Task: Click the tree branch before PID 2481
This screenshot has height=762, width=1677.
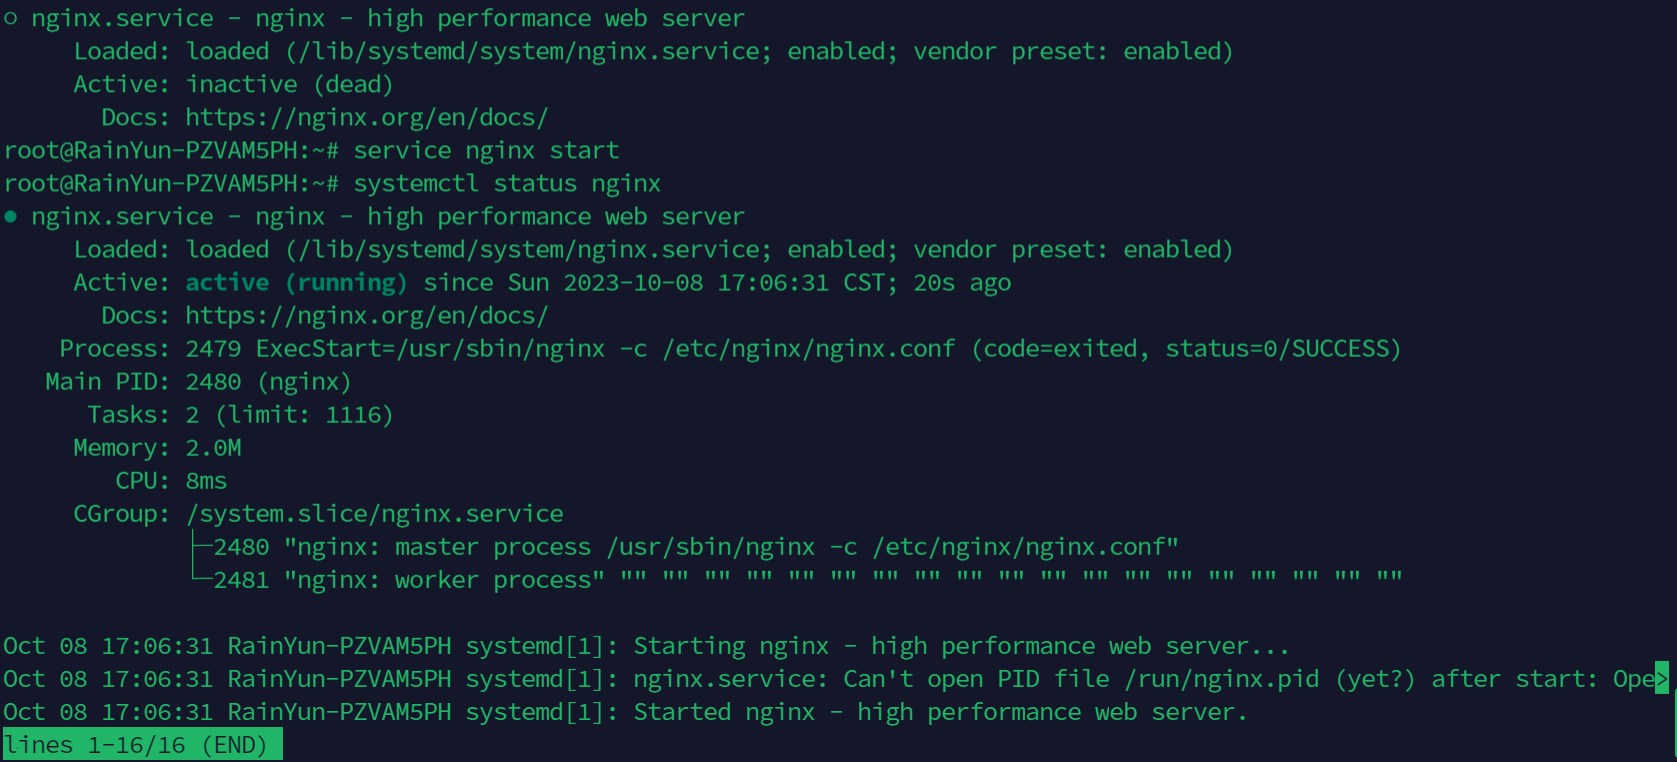Action: point(200,579)
